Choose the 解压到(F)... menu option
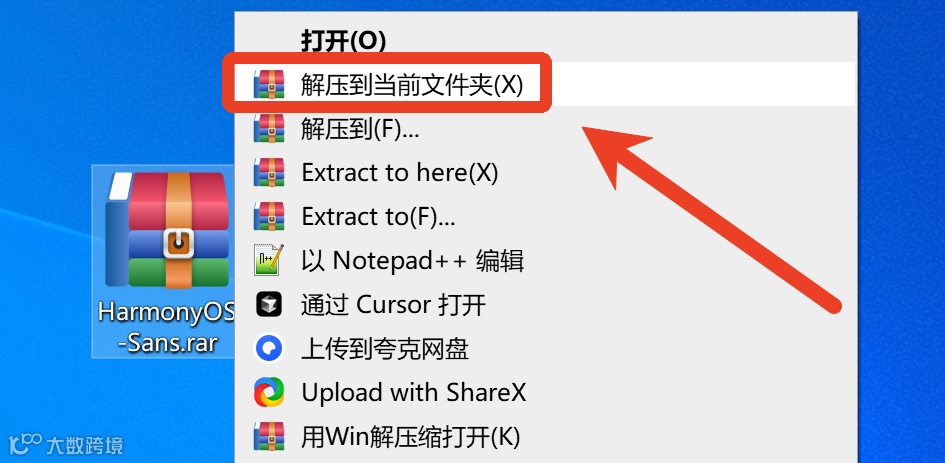The height and width of the screenshot is (463, 945). point(545,128)
